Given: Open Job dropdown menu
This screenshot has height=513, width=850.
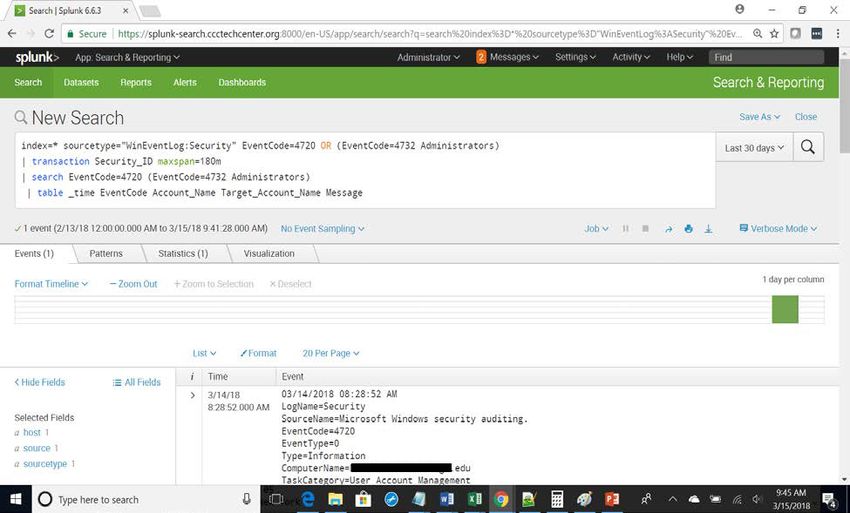Looking at the screenshot, I should tap(596, 229).
